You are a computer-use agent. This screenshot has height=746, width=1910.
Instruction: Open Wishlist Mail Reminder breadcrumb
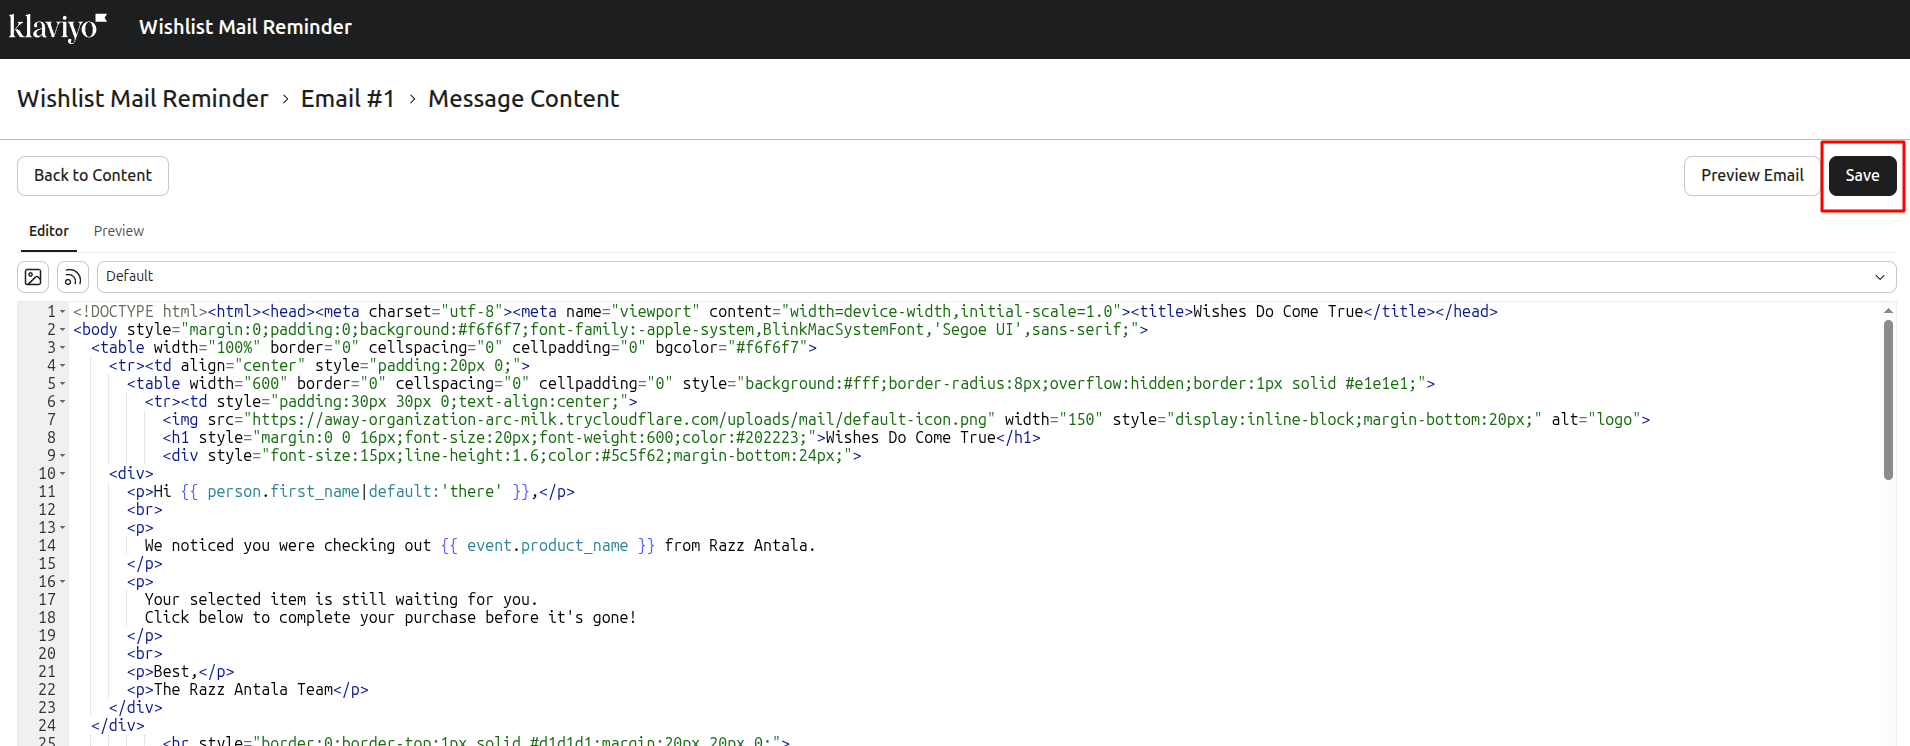click(x=143, y=99)
